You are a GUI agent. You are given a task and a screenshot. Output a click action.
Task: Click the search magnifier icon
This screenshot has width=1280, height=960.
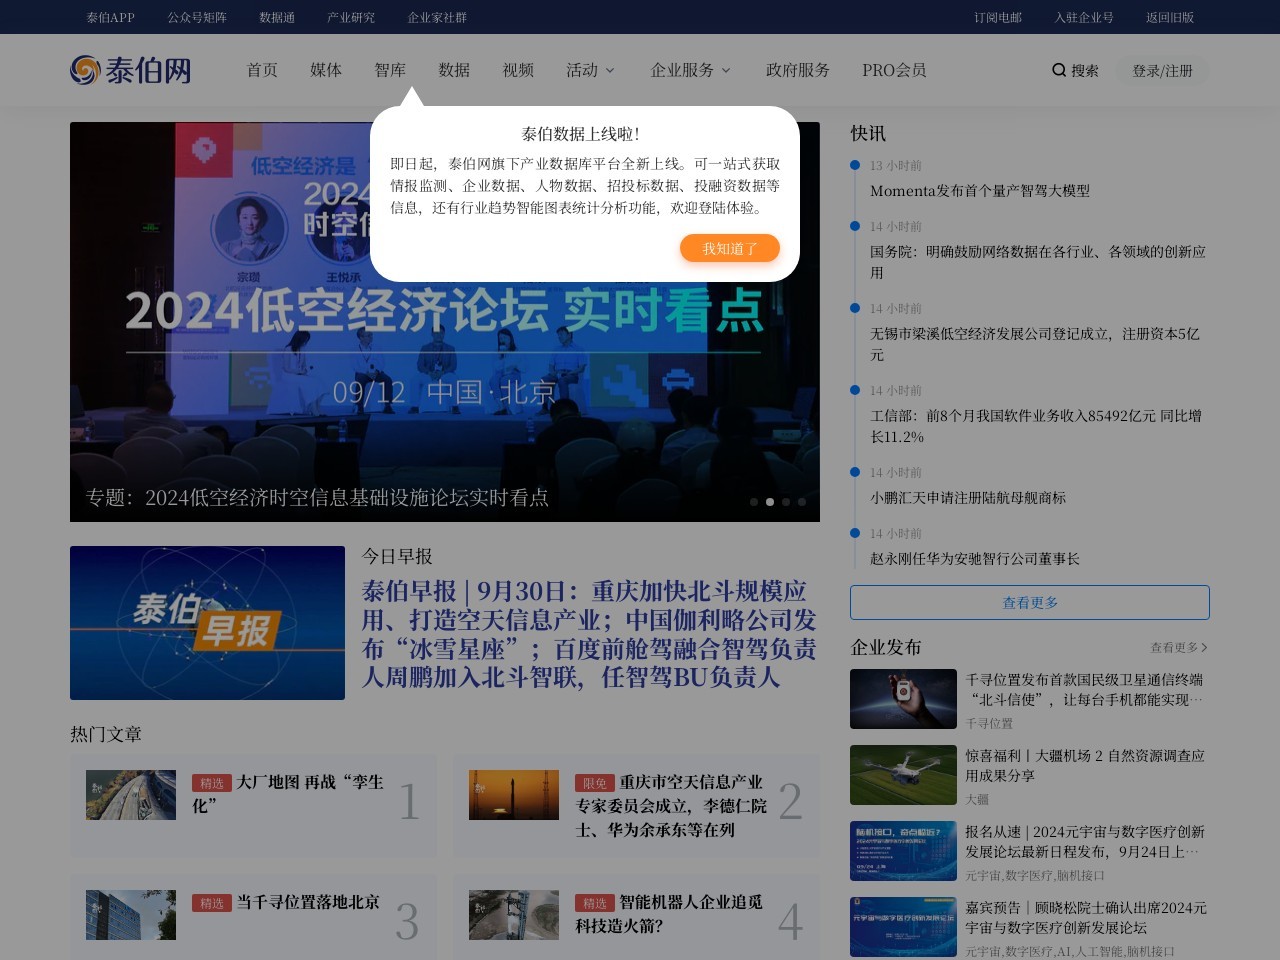(1058, 70)
